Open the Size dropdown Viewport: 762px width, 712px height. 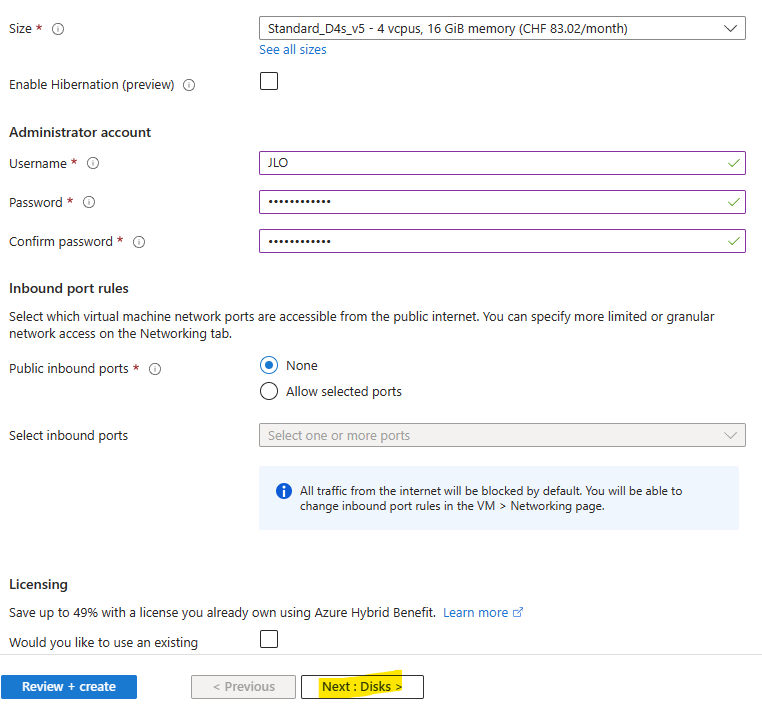(x=502, y=28)
